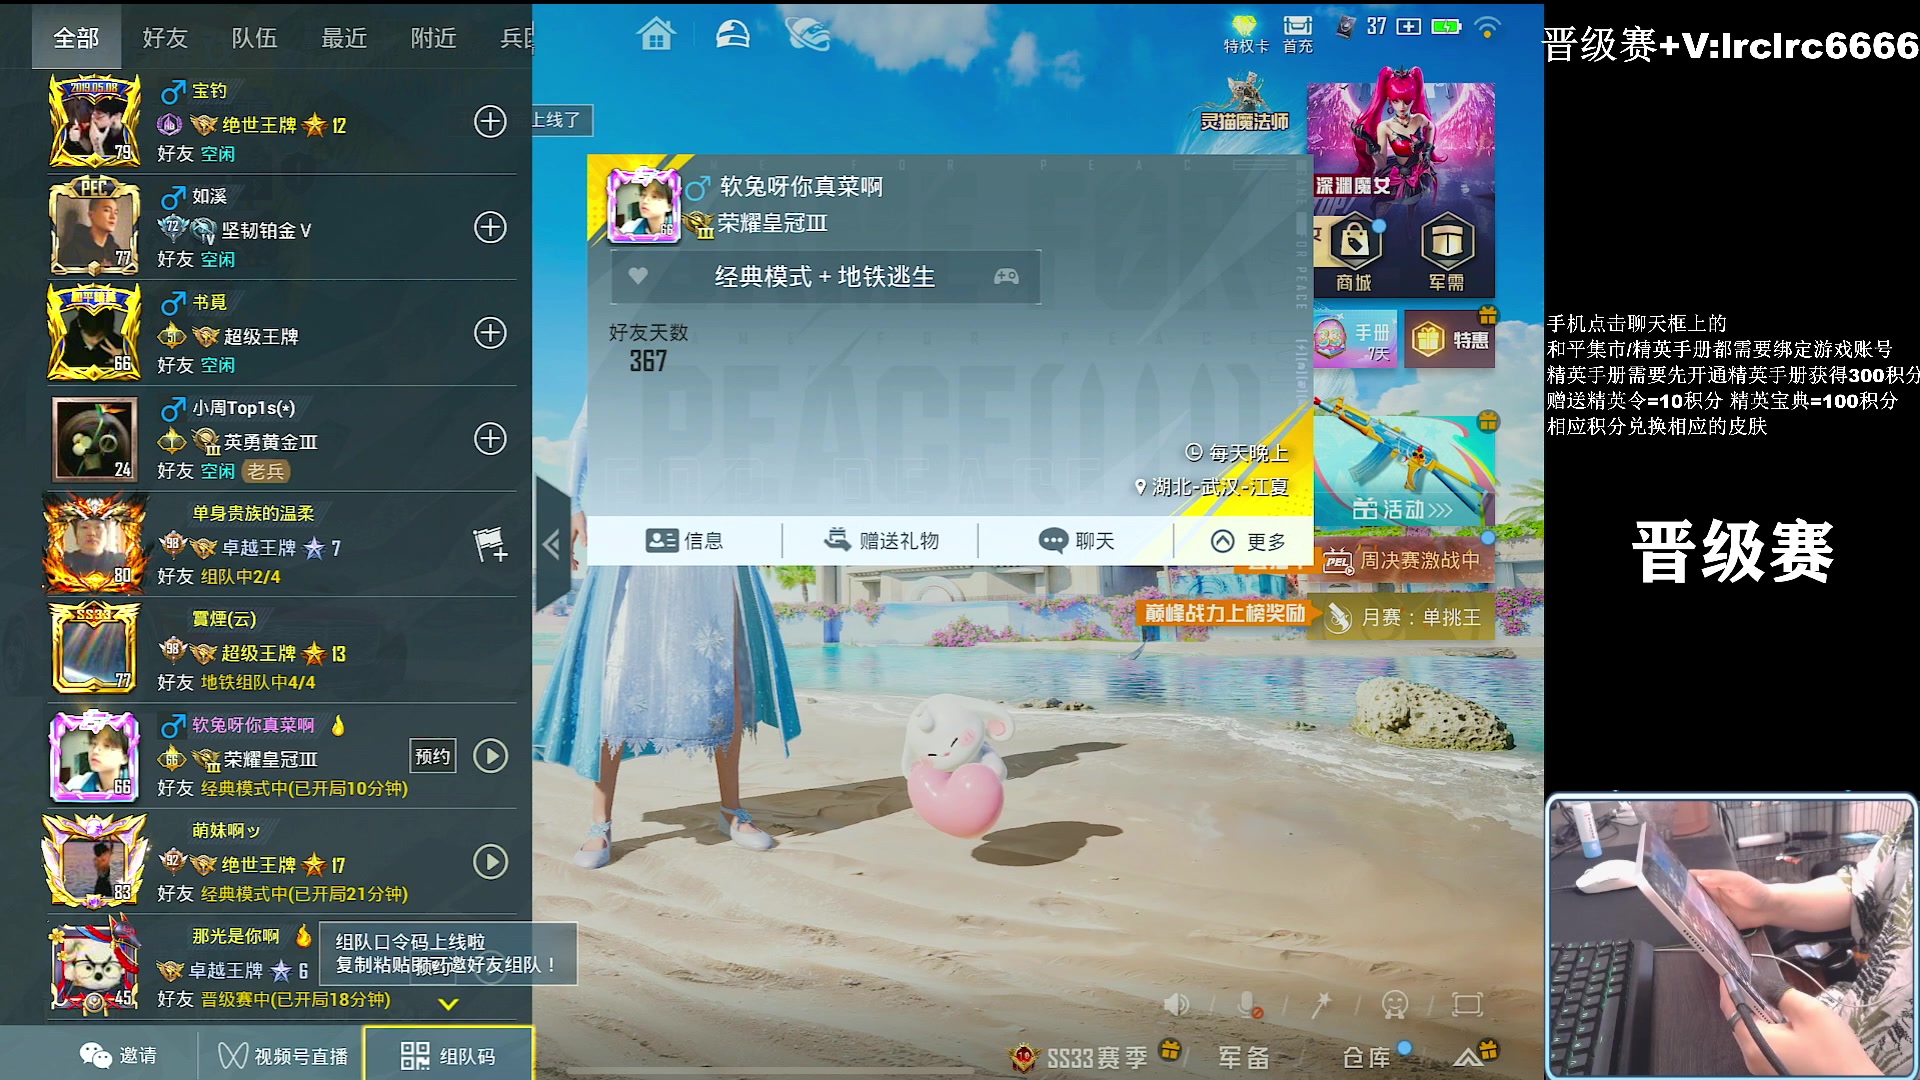Open 深渊魔女 skin promo thumbnail
Screen dimensions: 1920x1080
click(1401, 140)
